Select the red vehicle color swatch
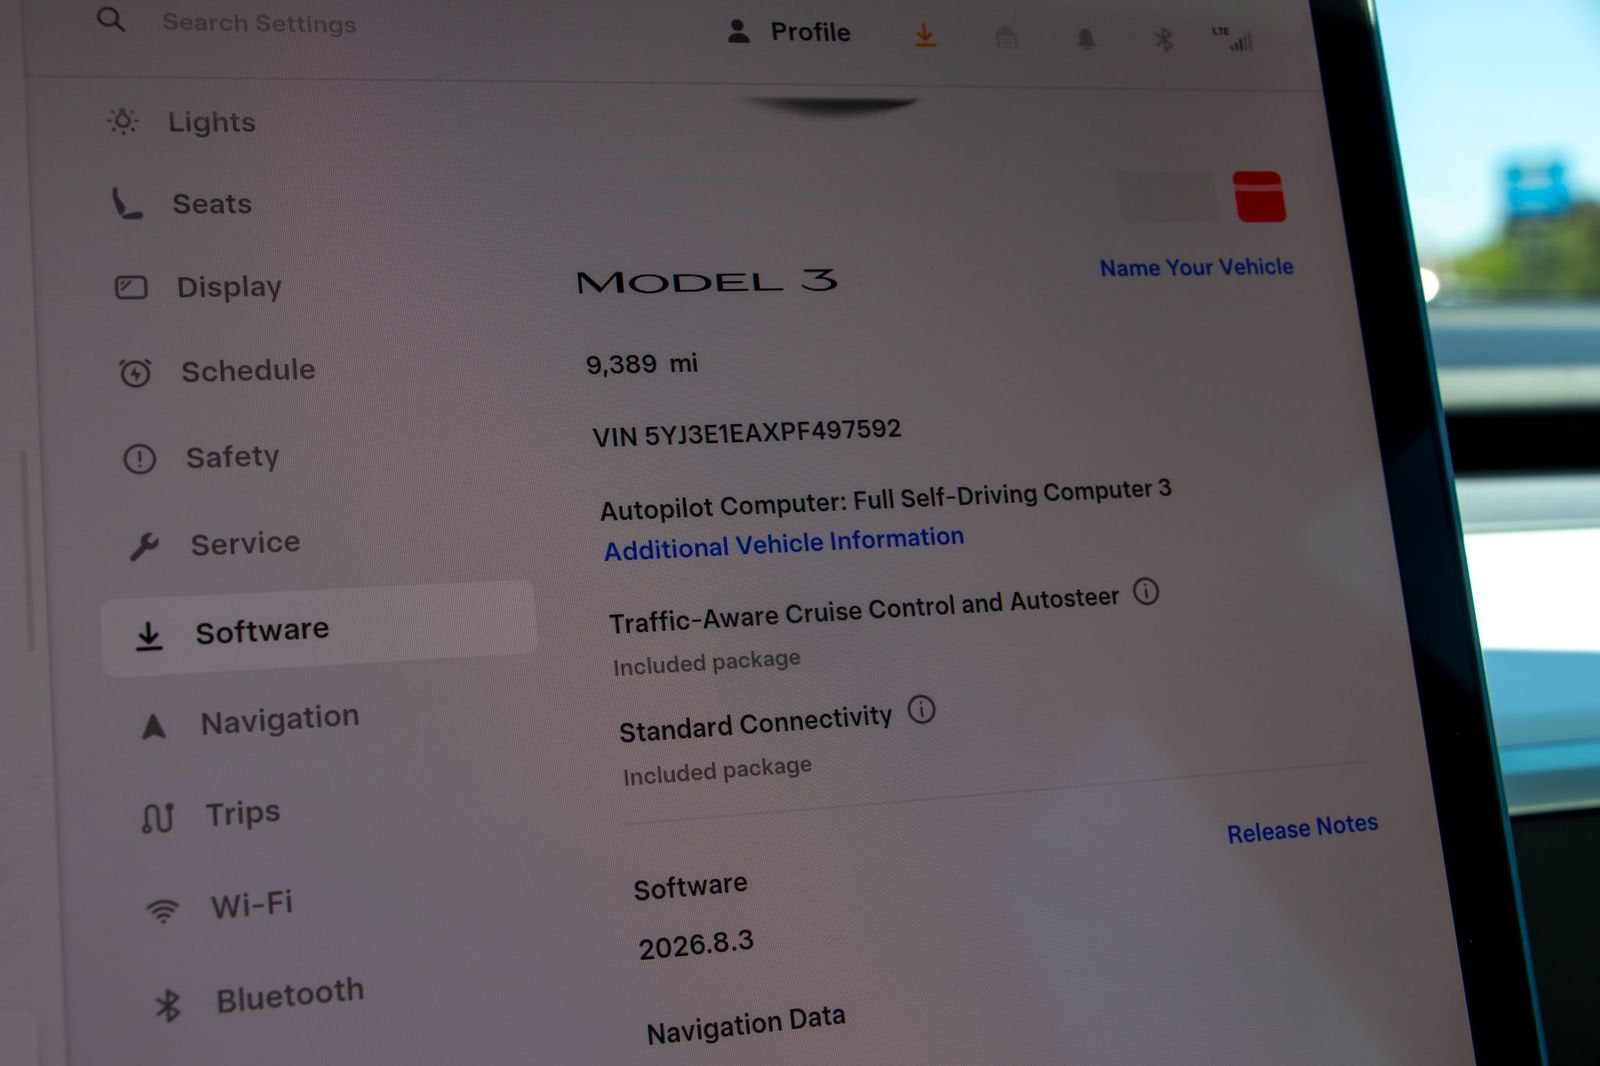 click(x=1259, y=196)
